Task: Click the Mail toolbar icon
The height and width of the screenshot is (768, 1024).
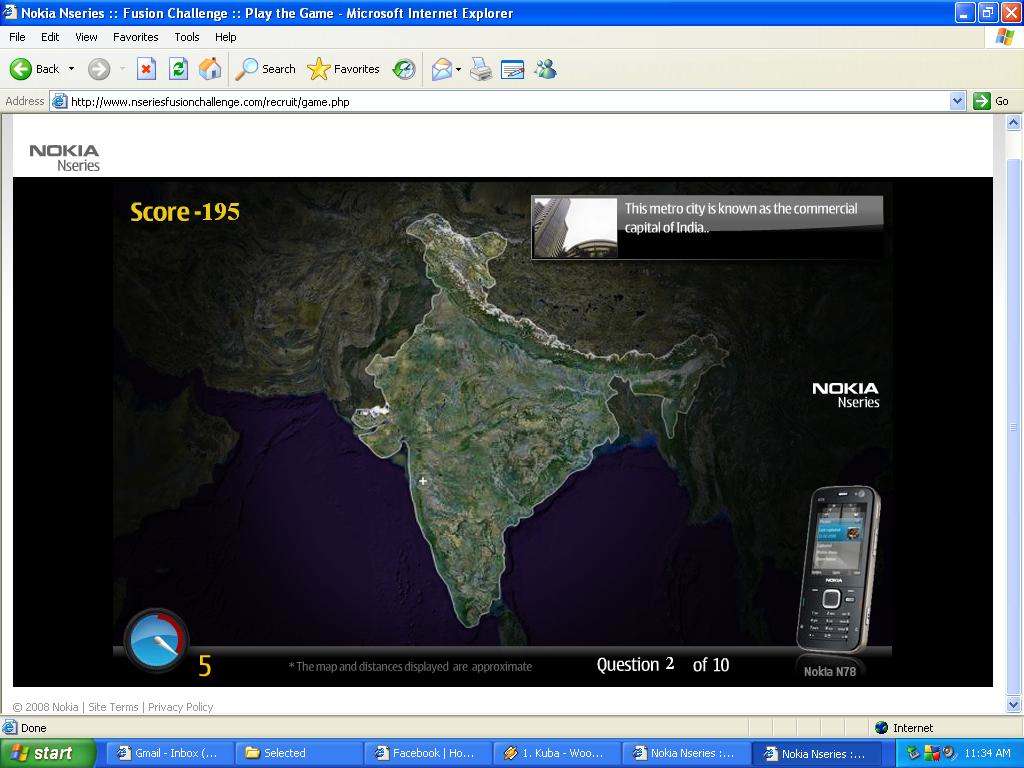Action: 441,69
